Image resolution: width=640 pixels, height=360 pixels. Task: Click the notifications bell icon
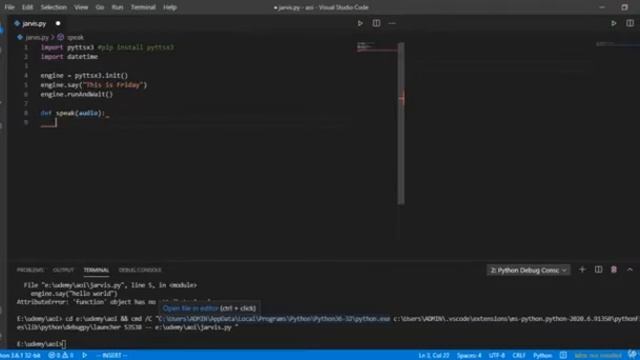[632, 355]
